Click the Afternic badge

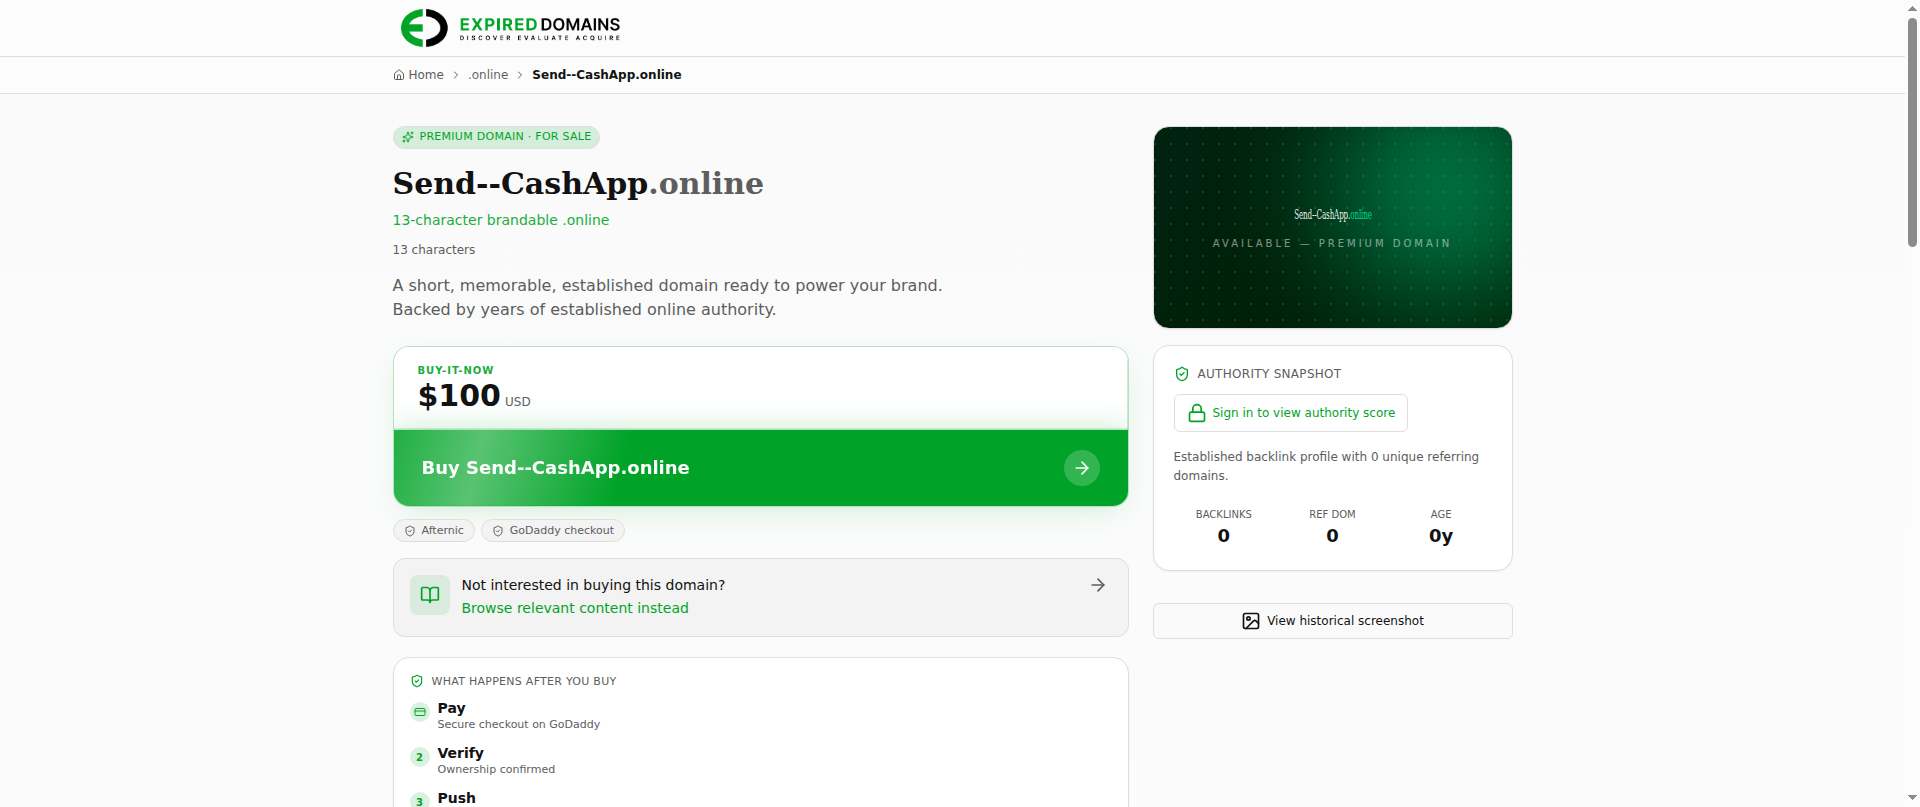tap(434, 531)
